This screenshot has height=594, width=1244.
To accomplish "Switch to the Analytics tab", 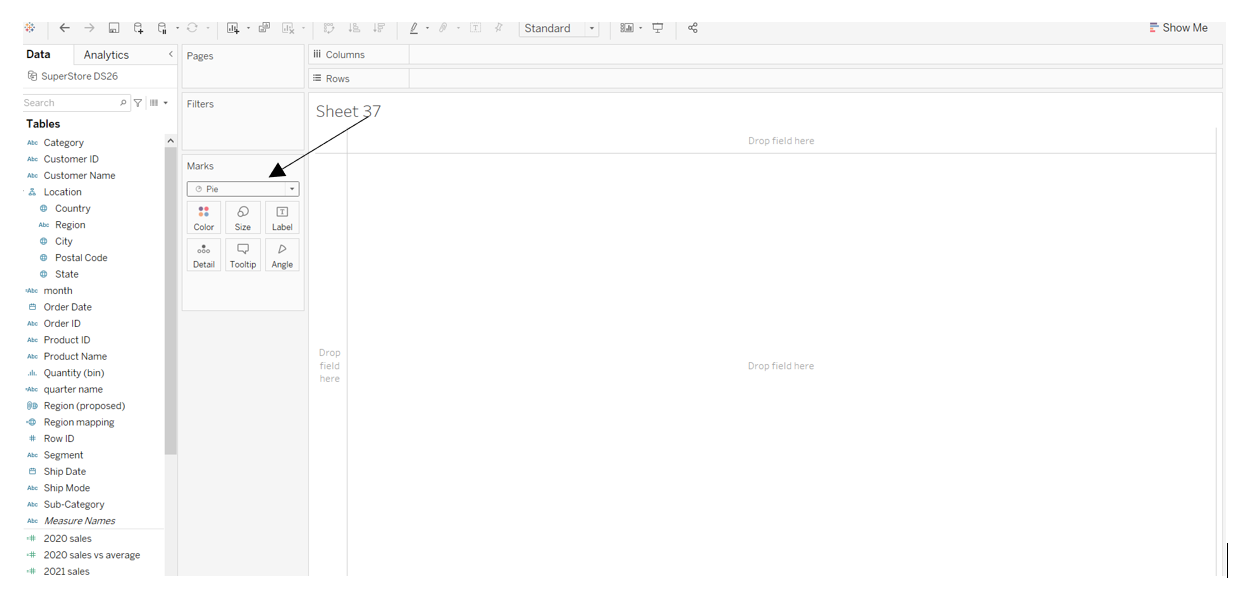I will coord(106,55).
